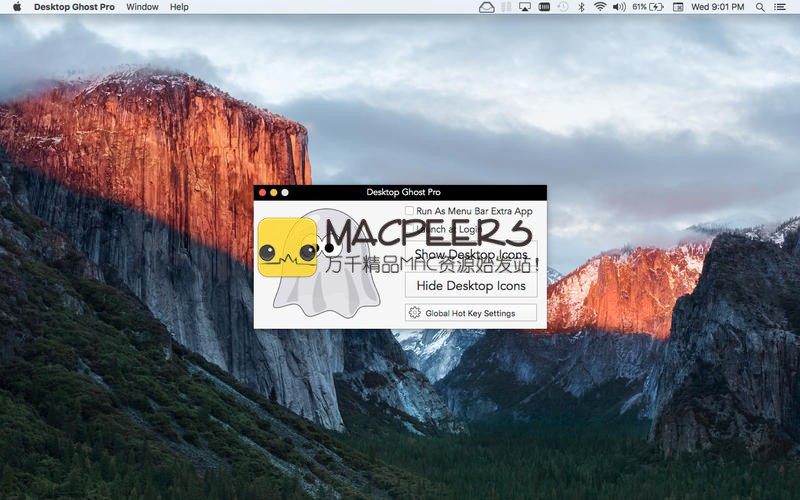800x500 pixels.
Task: Enable Run As Menu Bar Extra App
Action: [410, 211]
